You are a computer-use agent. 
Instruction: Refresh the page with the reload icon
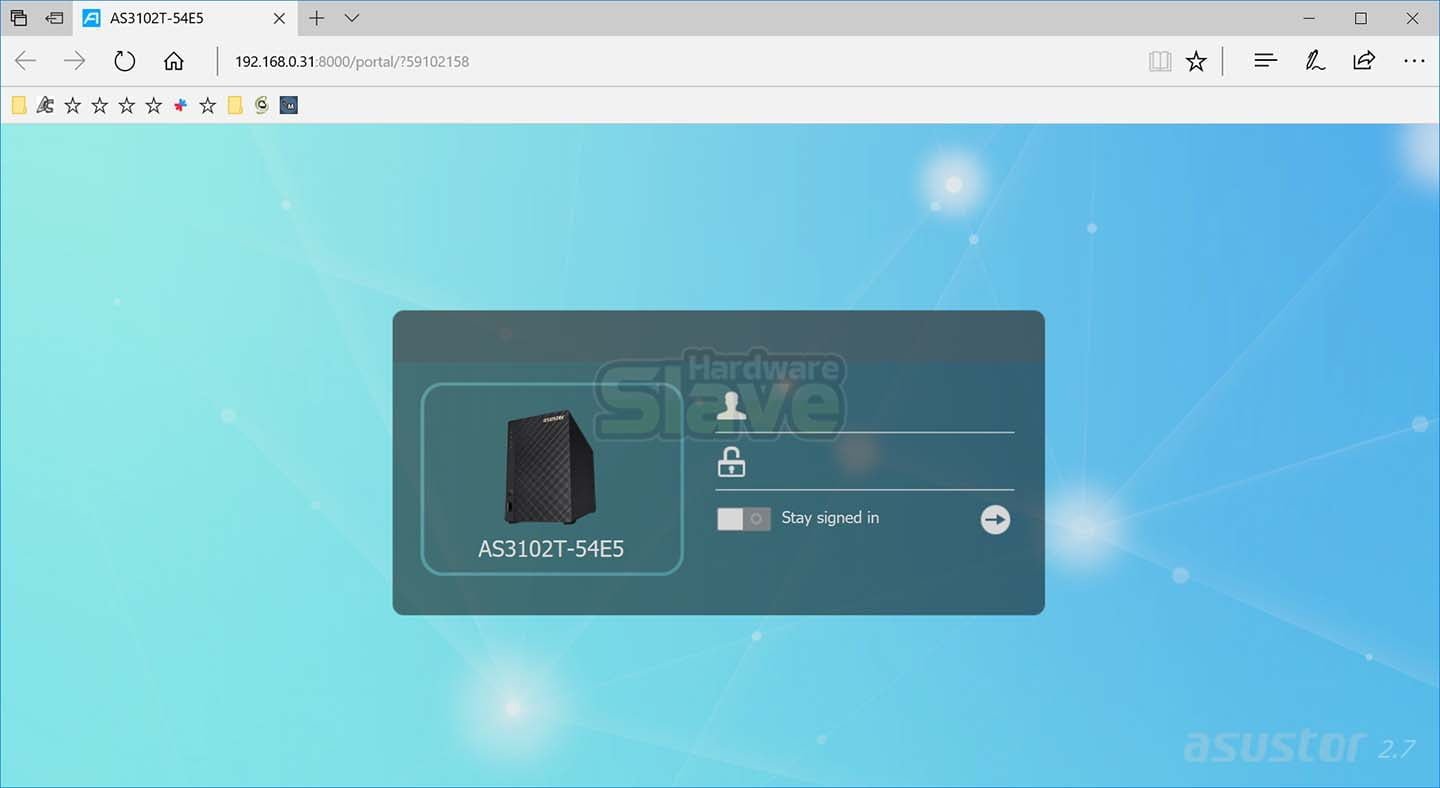click(124, 61)
